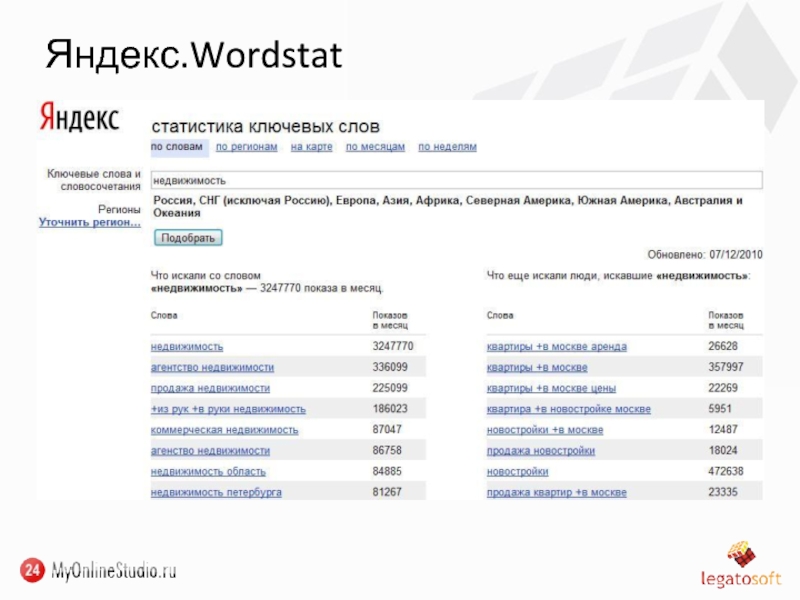Open the 'недвижимость' keyword link

pos(187,347)
